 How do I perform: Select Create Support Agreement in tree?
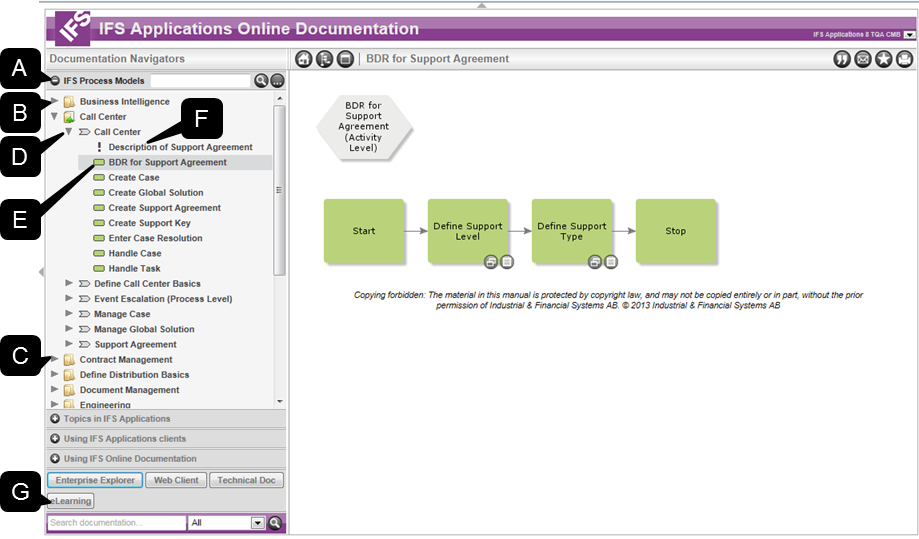(x=164, y=208)
